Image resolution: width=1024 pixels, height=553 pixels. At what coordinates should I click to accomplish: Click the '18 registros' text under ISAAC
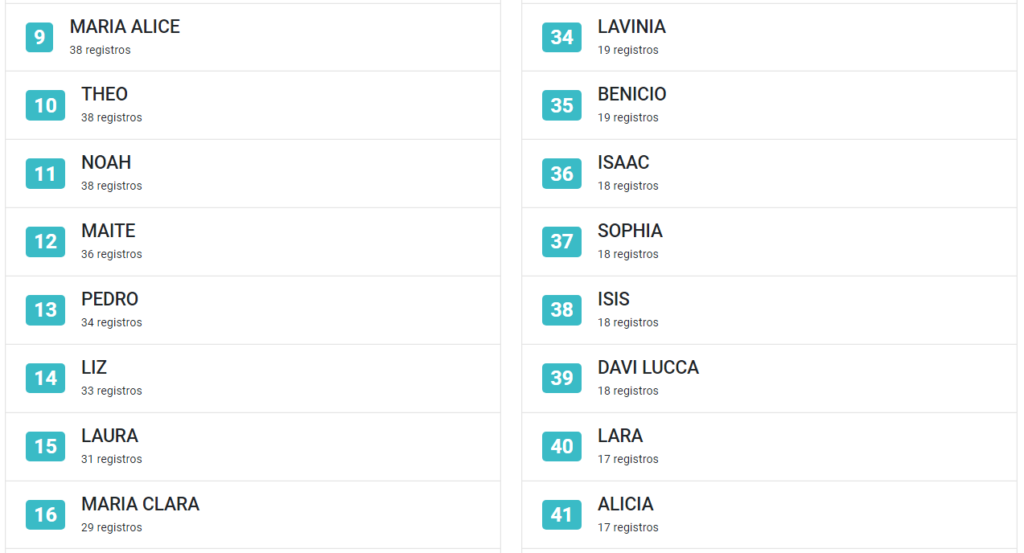point(628,186)
